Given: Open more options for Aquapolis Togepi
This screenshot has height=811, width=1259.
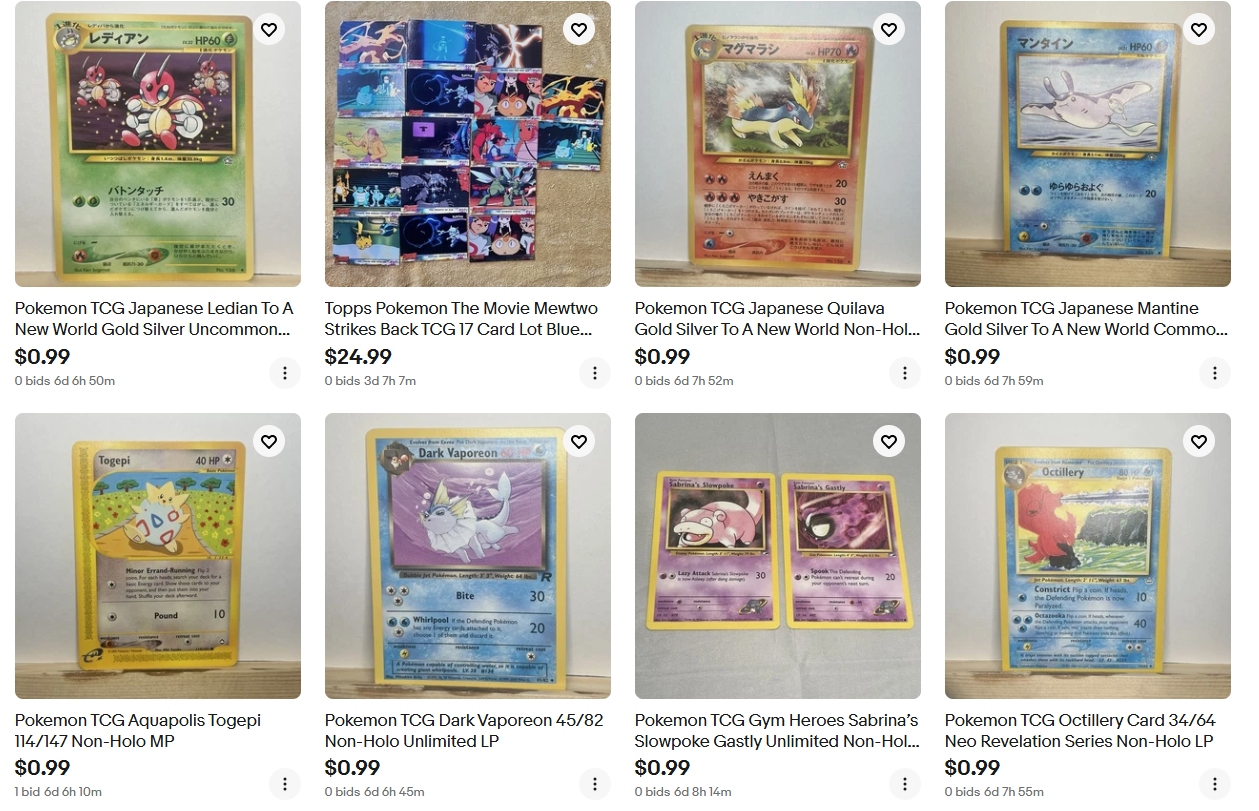Looking at the screenshot, I should coord(285,784).
